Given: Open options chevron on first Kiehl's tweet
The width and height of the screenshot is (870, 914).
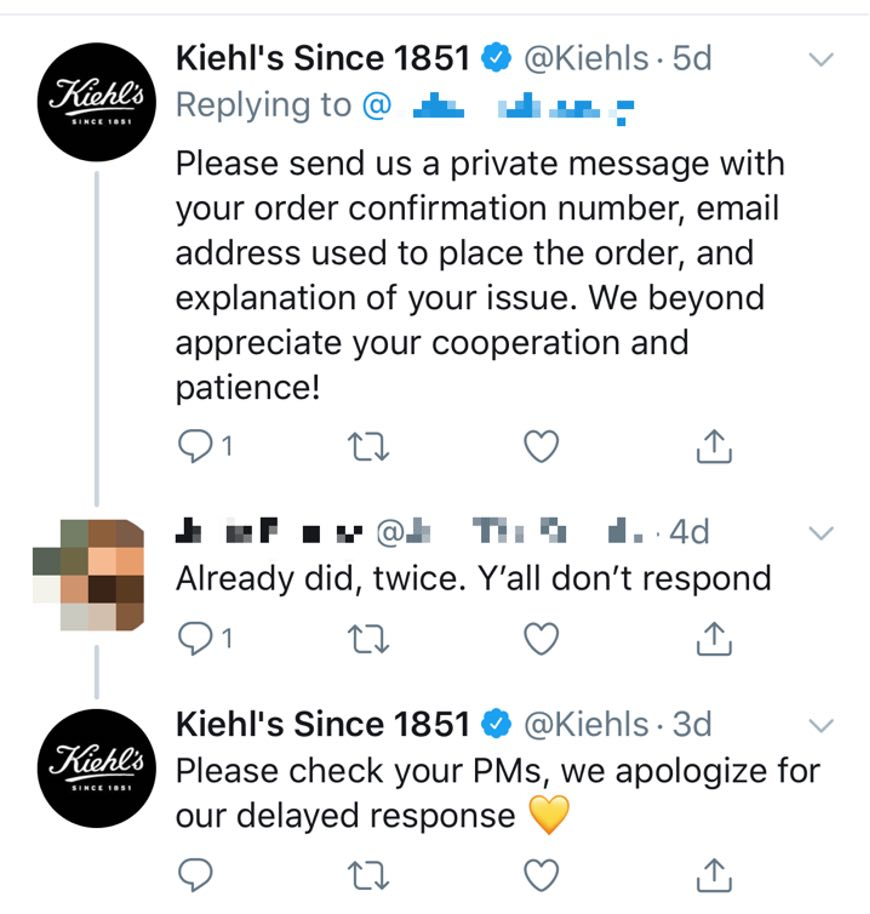Looking at the screenshot, I should tap(820, 60).
